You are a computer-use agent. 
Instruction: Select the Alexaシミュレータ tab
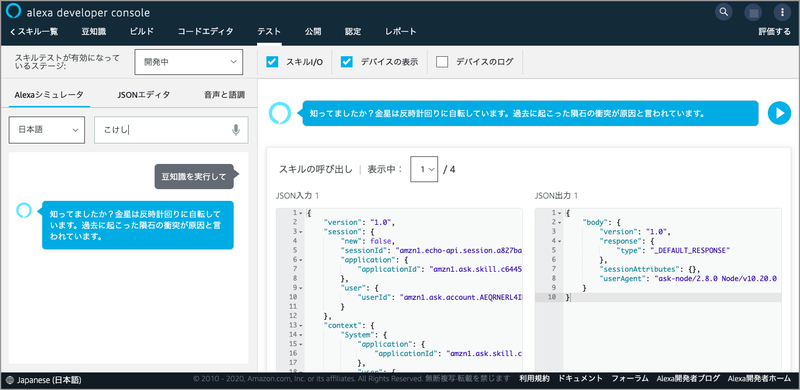(49, 94)
